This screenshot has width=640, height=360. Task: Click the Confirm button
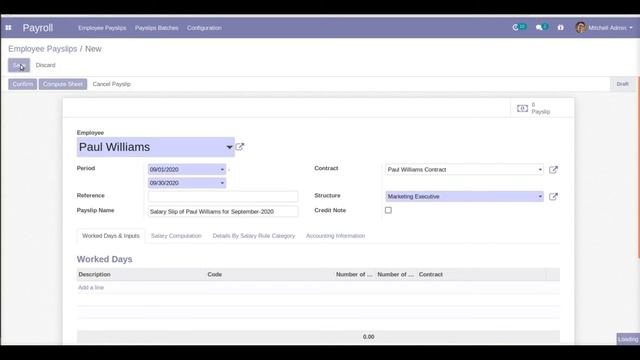pyautogui.click(x=22, y=84)
